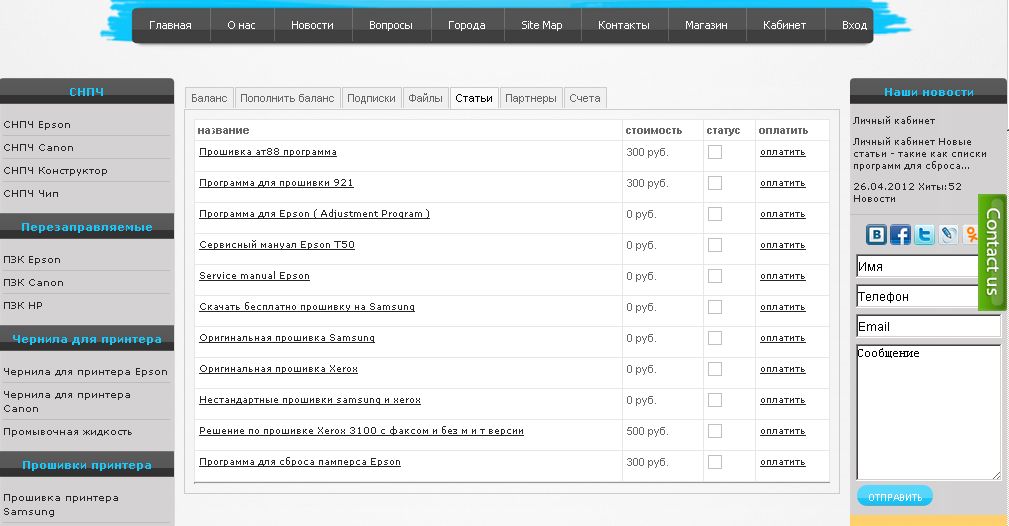Open Вход in the top navigation
1009x526 pixels.
pos(854,25)
